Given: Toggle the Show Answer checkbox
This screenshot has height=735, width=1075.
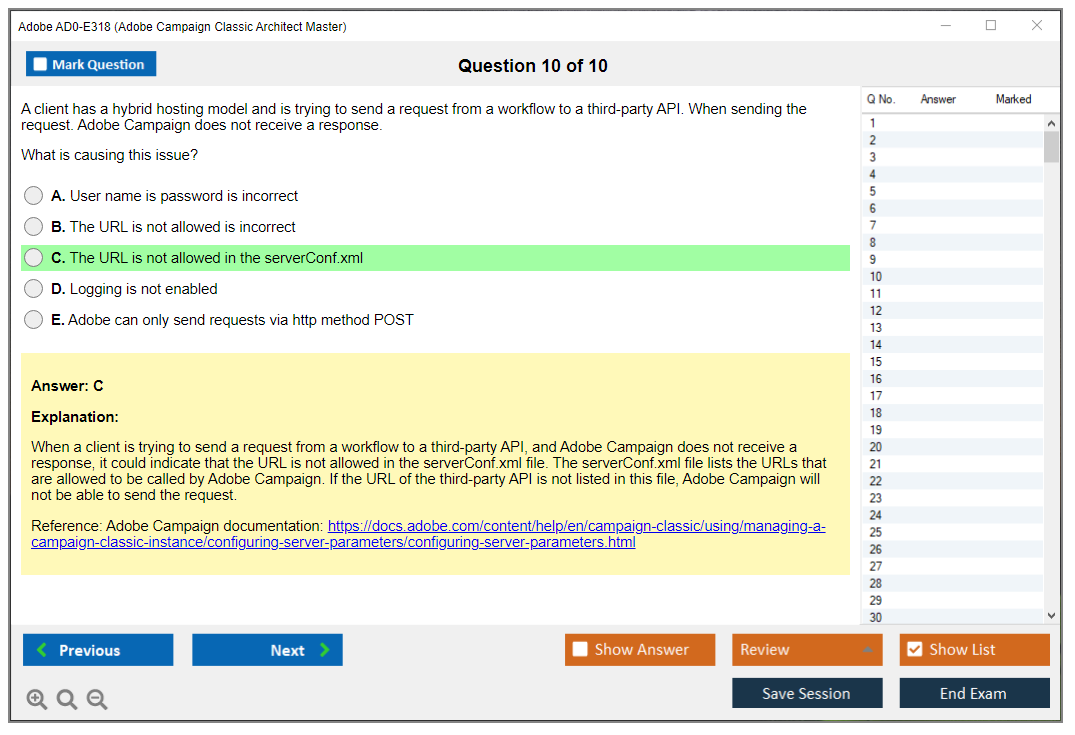Looking at the screenshot, I should pos(581,650).
